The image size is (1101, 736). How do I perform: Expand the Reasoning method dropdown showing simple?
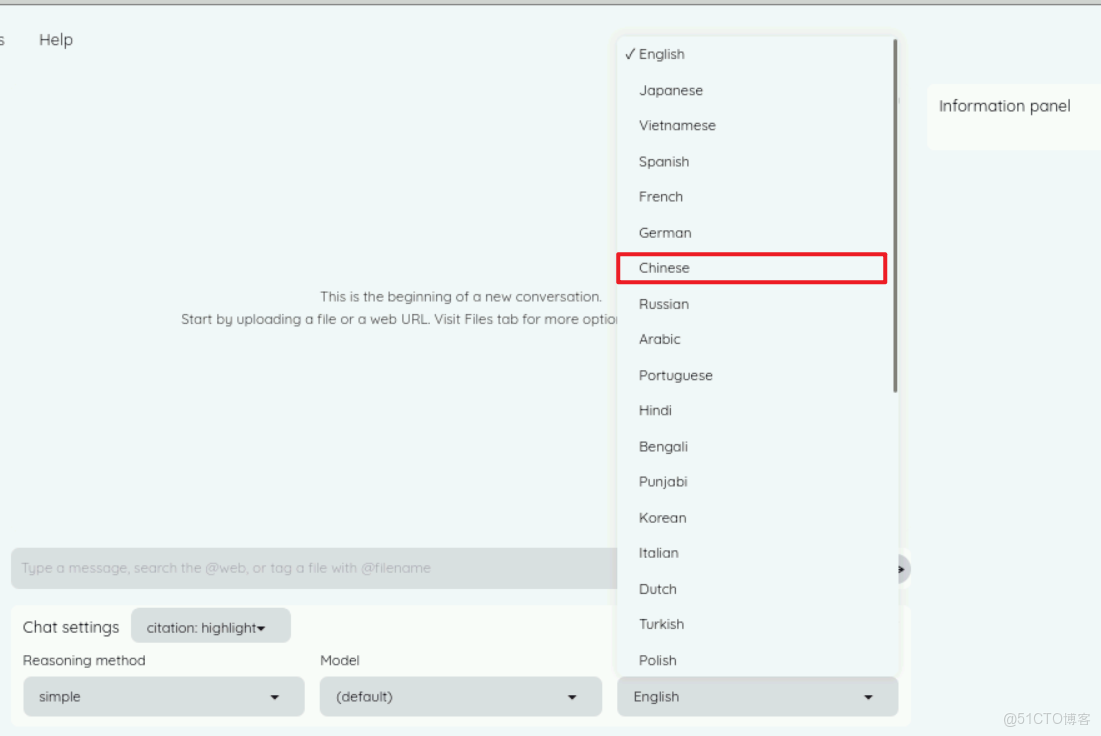click(163, 697)
